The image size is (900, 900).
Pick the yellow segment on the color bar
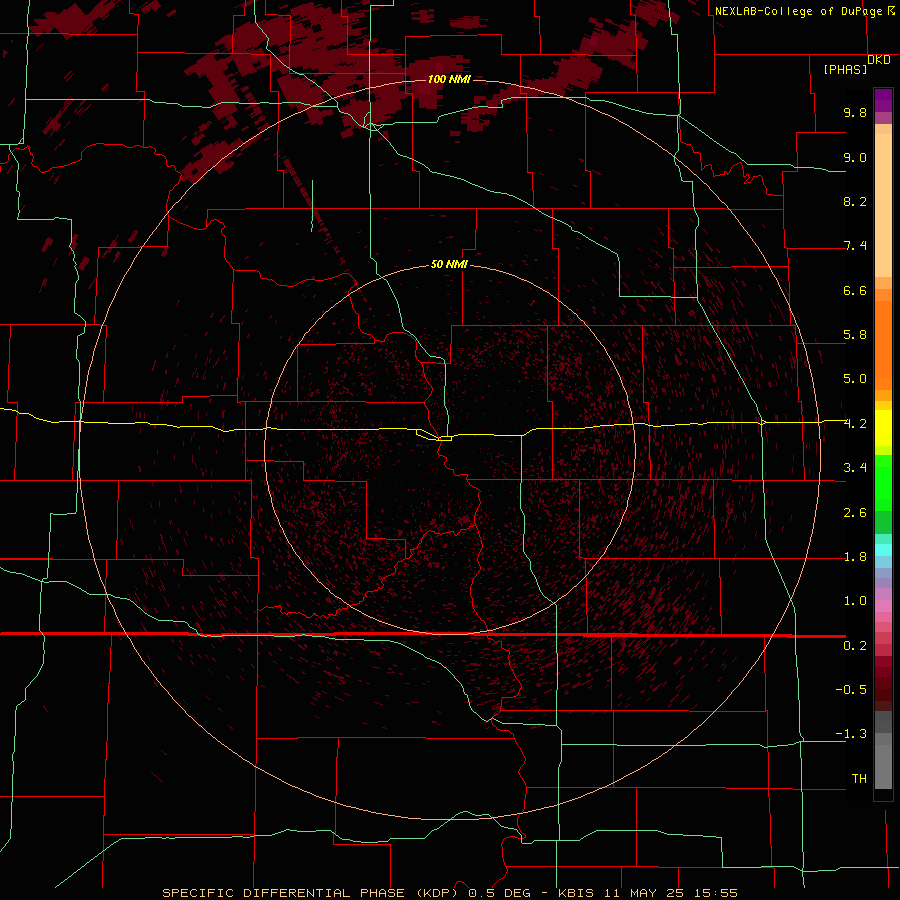click(x=883, y=428)
